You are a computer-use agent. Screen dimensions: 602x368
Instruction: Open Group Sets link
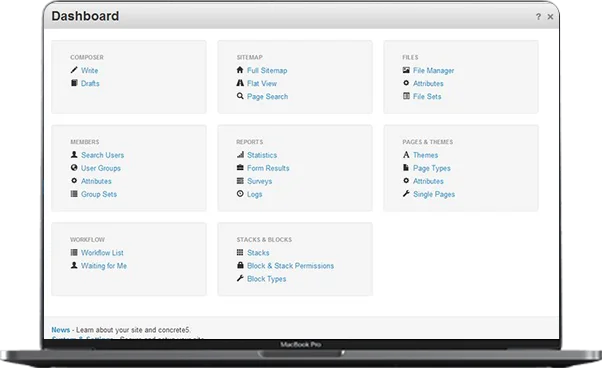(99, 194)
